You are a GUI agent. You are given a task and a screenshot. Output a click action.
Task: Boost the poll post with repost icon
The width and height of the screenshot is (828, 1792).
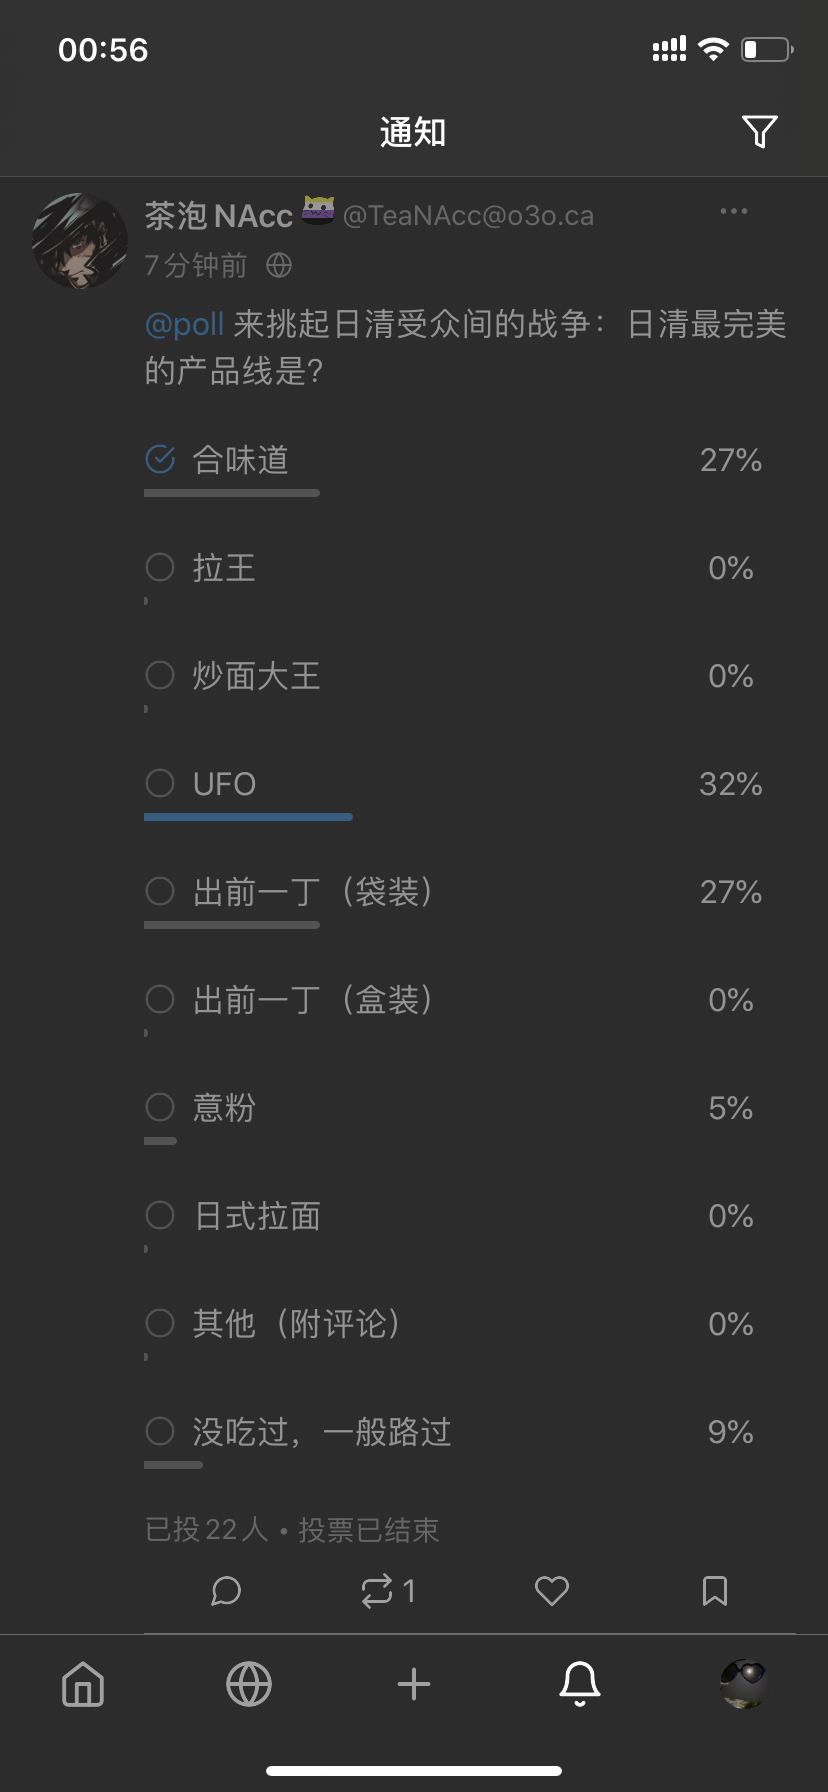coord(377,1590)
